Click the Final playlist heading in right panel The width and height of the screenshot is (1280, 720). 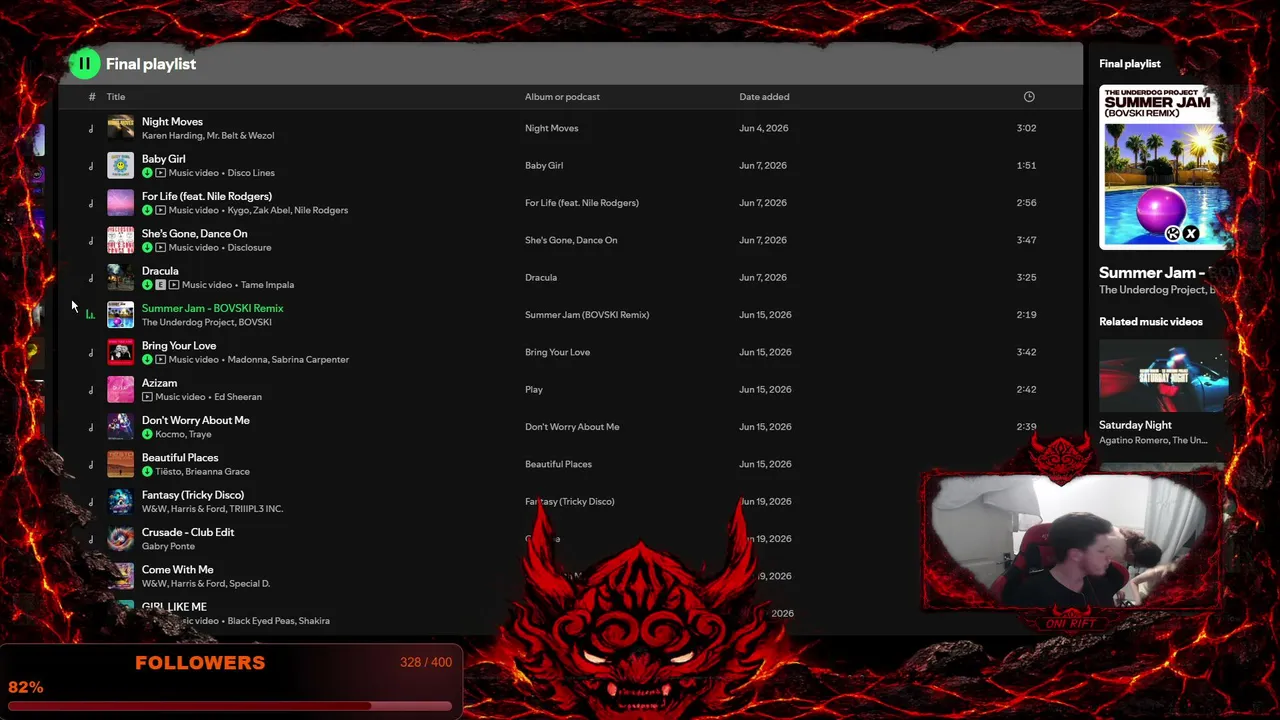[1130, 64]
